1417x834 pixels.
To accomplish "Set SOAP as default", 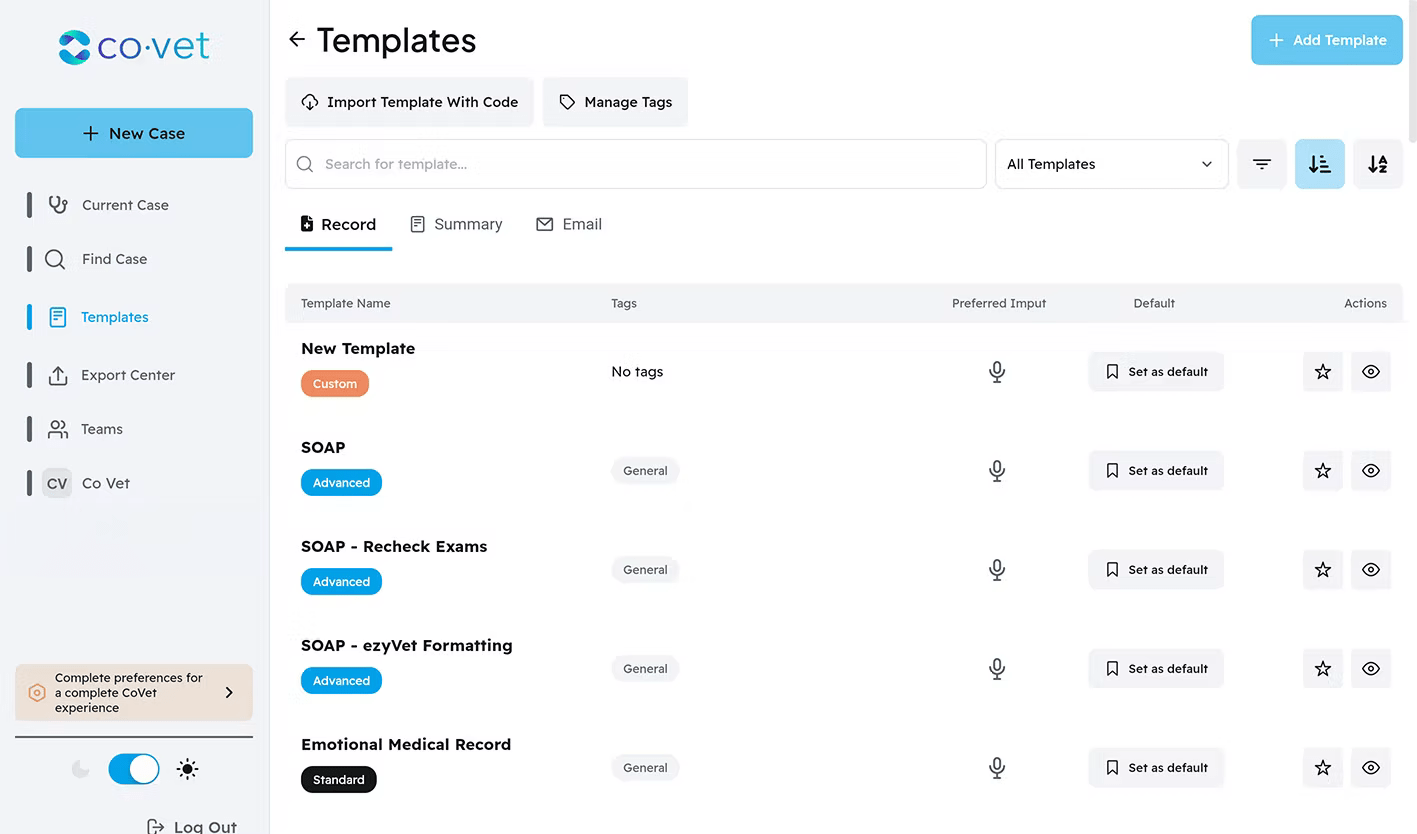I will 1156,471.
